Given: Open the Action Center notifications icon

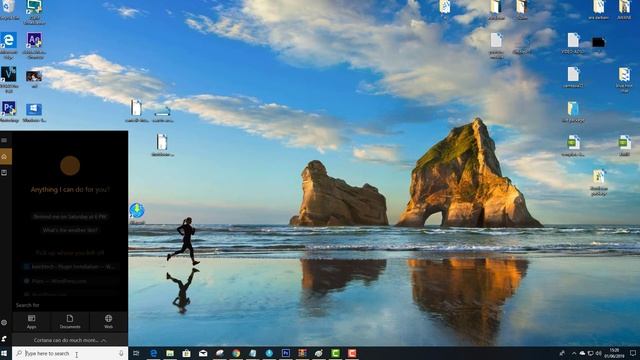Looking at the screenshot, I should pyautogui.click(x=633, y=353).
